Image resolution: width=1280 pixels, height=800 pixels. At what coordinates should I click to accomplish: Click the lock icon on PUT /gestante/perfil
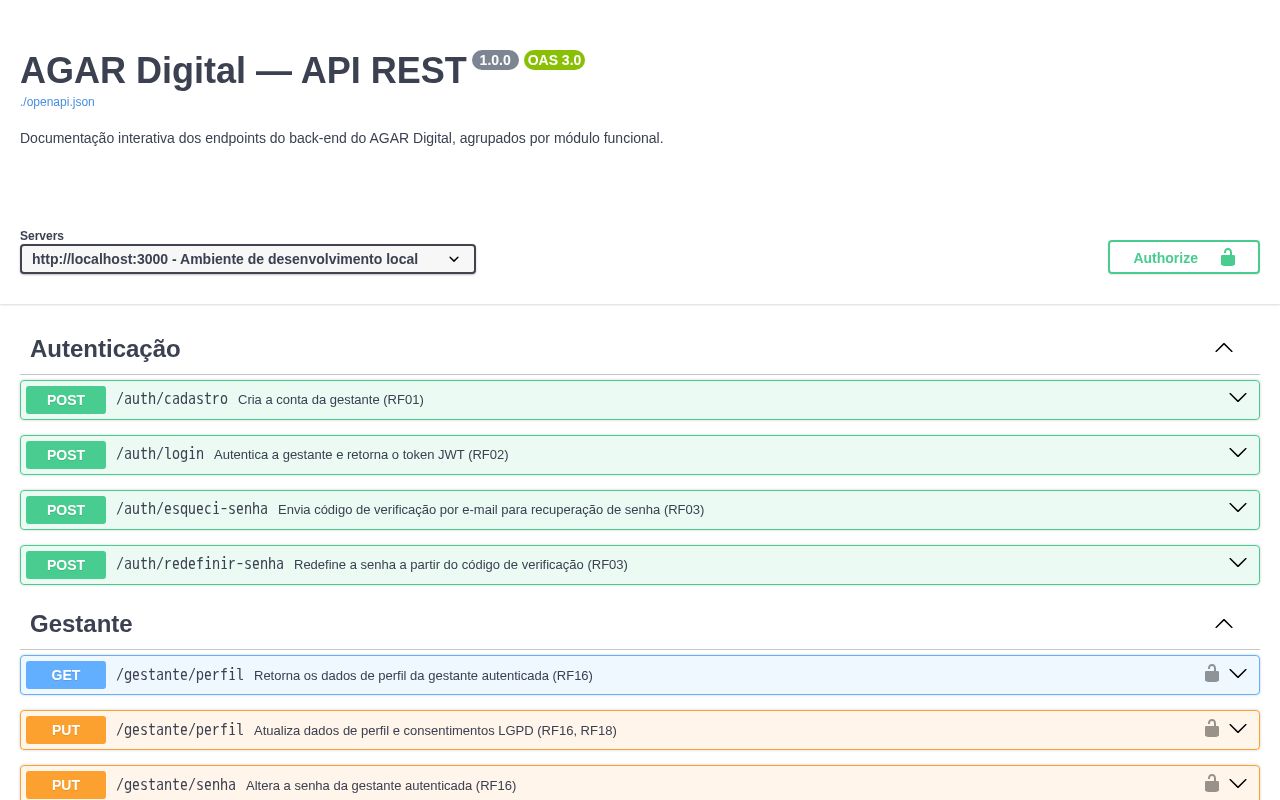(x=1212, y=729)
